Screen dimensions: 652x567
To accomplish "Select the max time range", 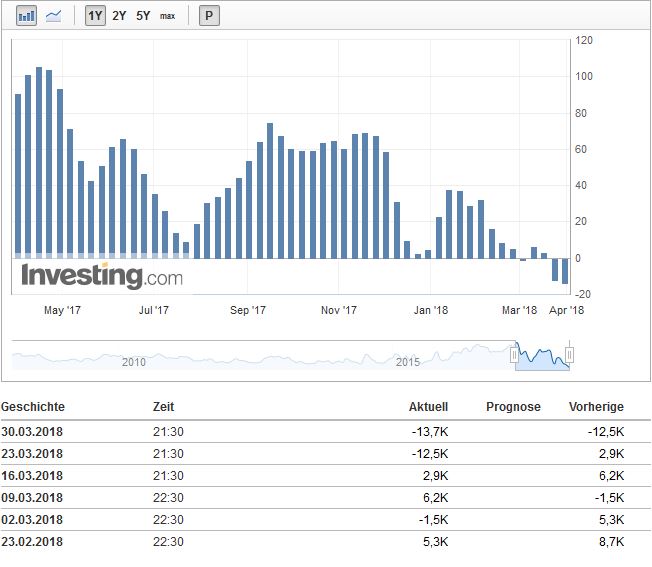I will 168,16.
